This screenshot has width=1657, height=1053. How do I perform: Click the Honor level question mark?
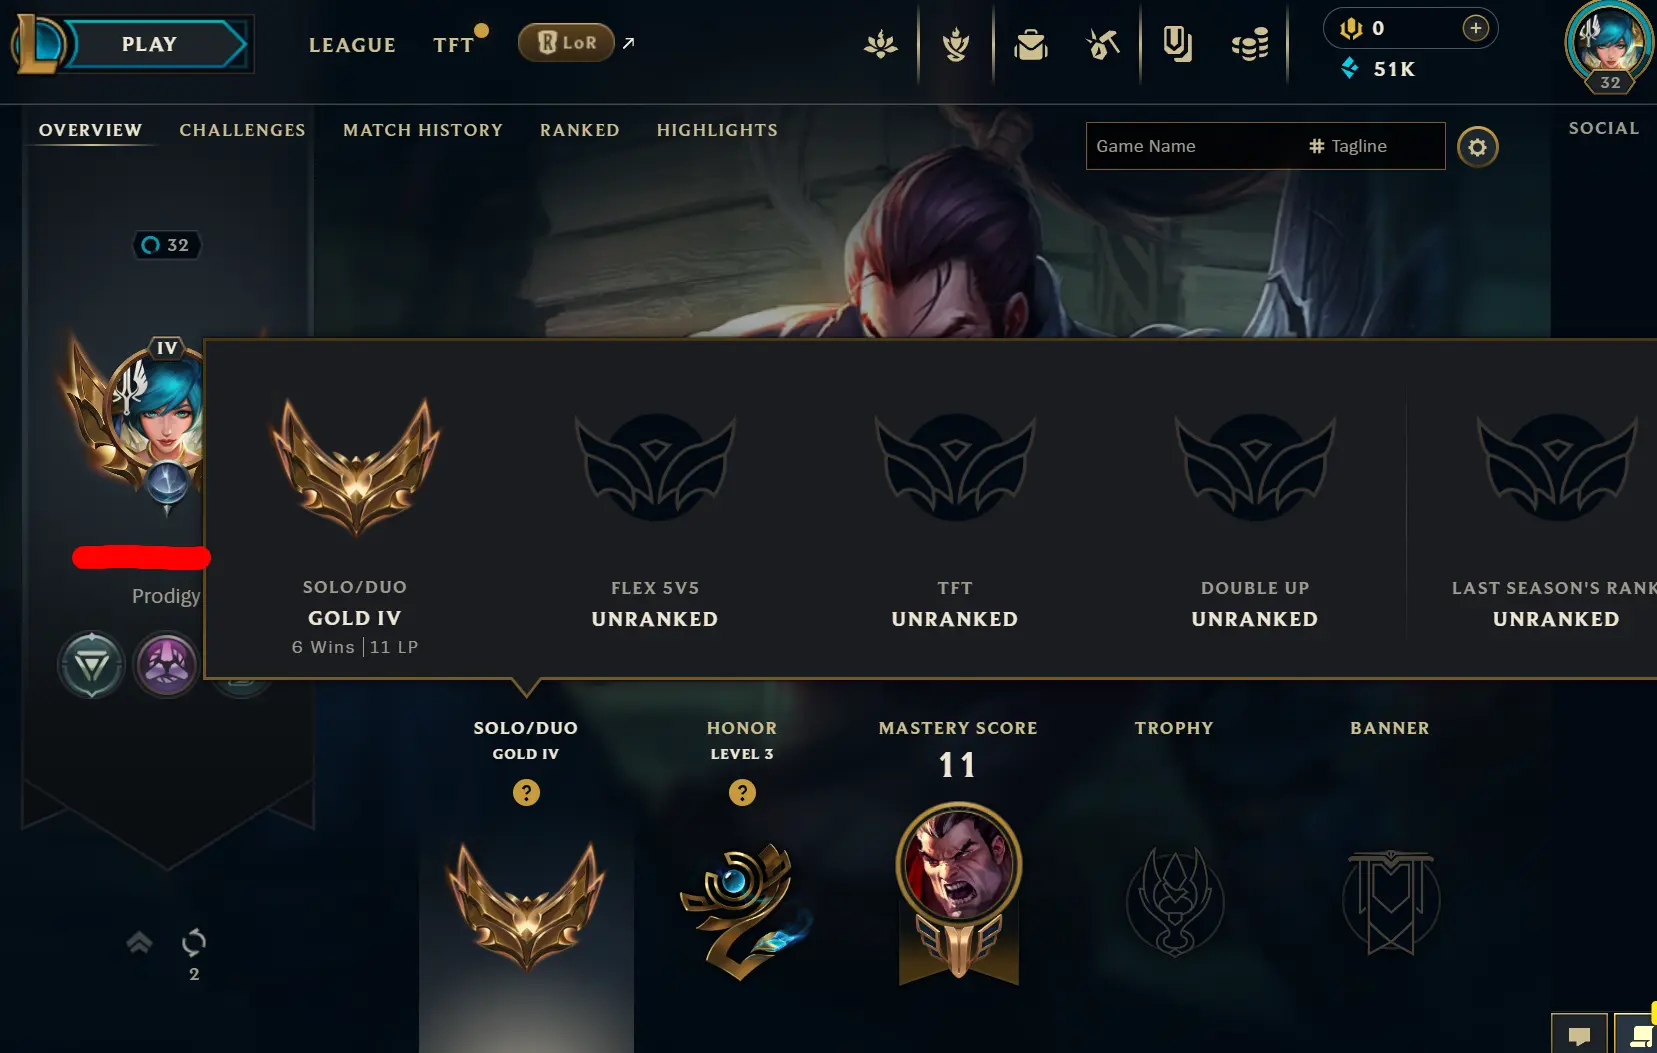tap(742, 793)
